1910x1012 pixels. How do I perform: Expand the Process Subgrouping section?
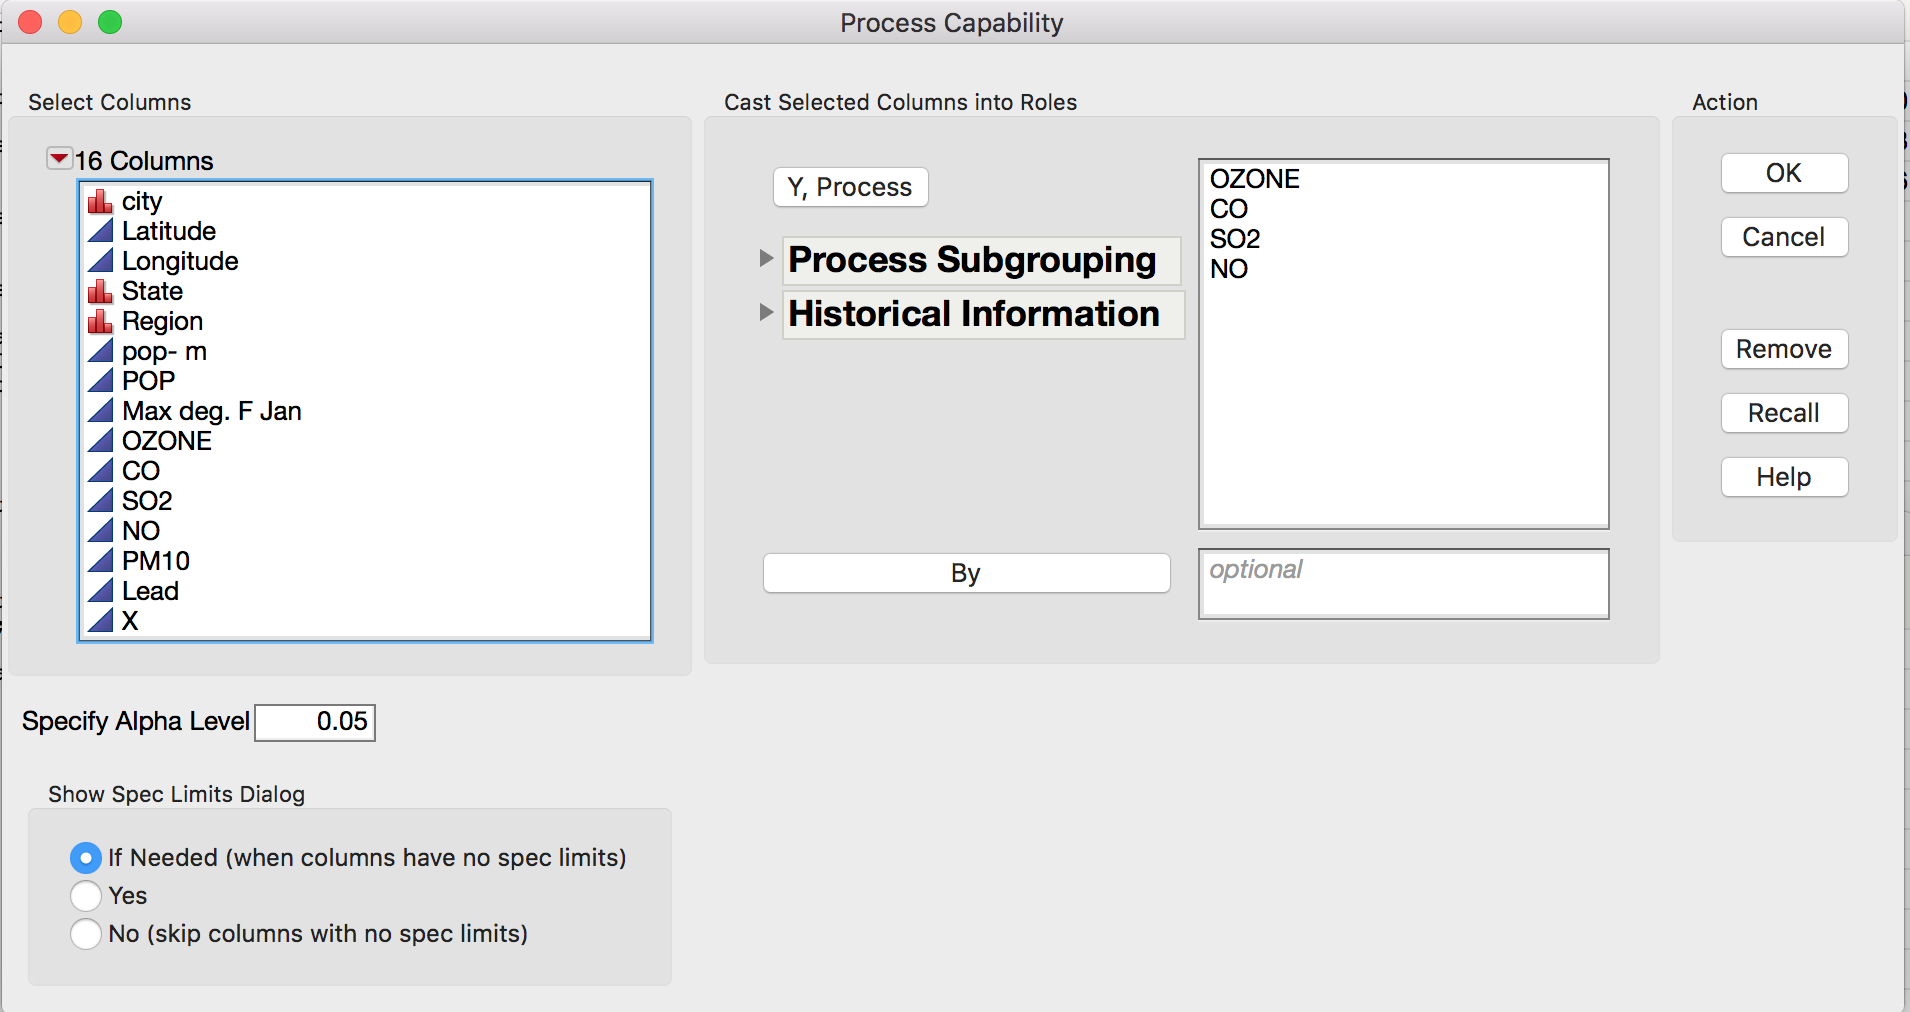click(x=767, y=259)
